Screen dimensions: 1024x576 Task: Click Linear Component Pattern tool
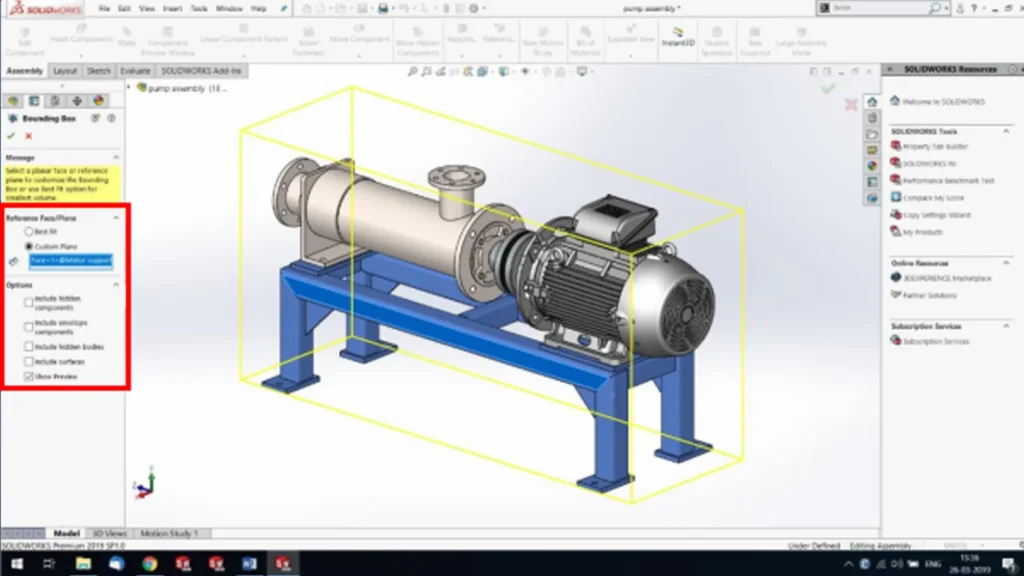[x=244, y=34]
